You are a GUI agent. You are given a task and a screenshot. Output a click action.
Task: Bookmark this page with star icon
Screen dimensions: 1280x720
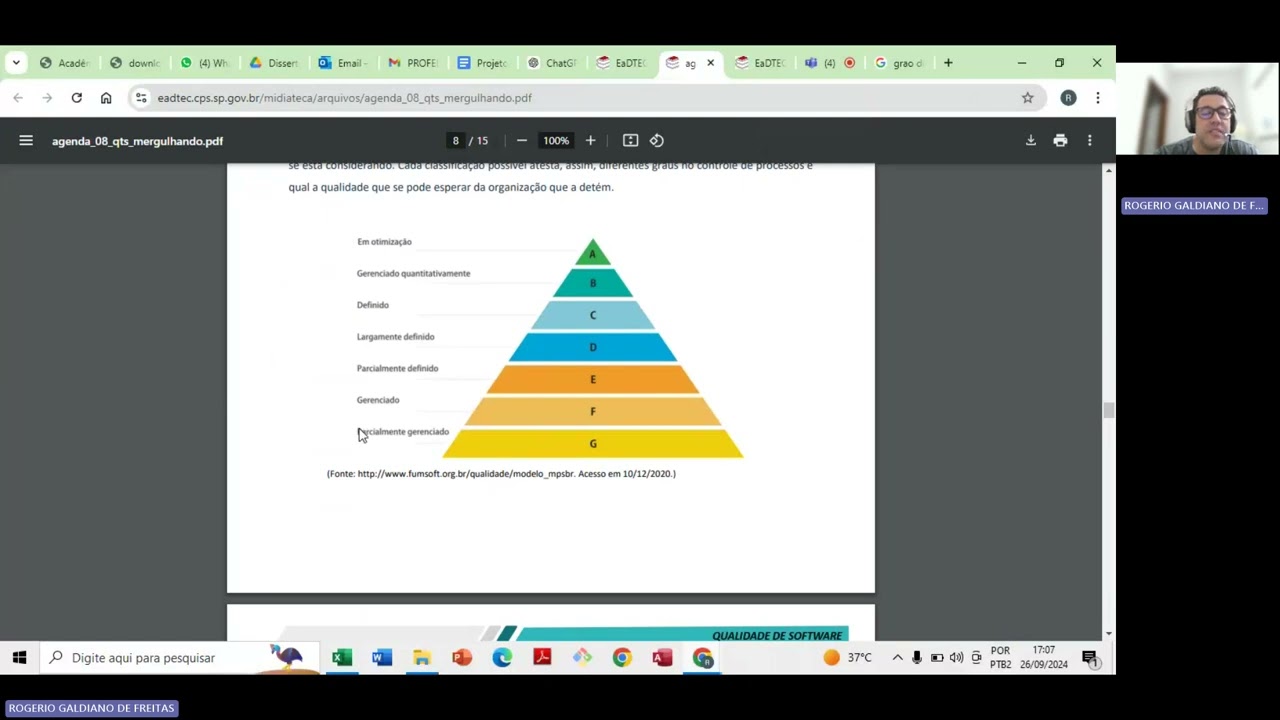click(1027, 98)
